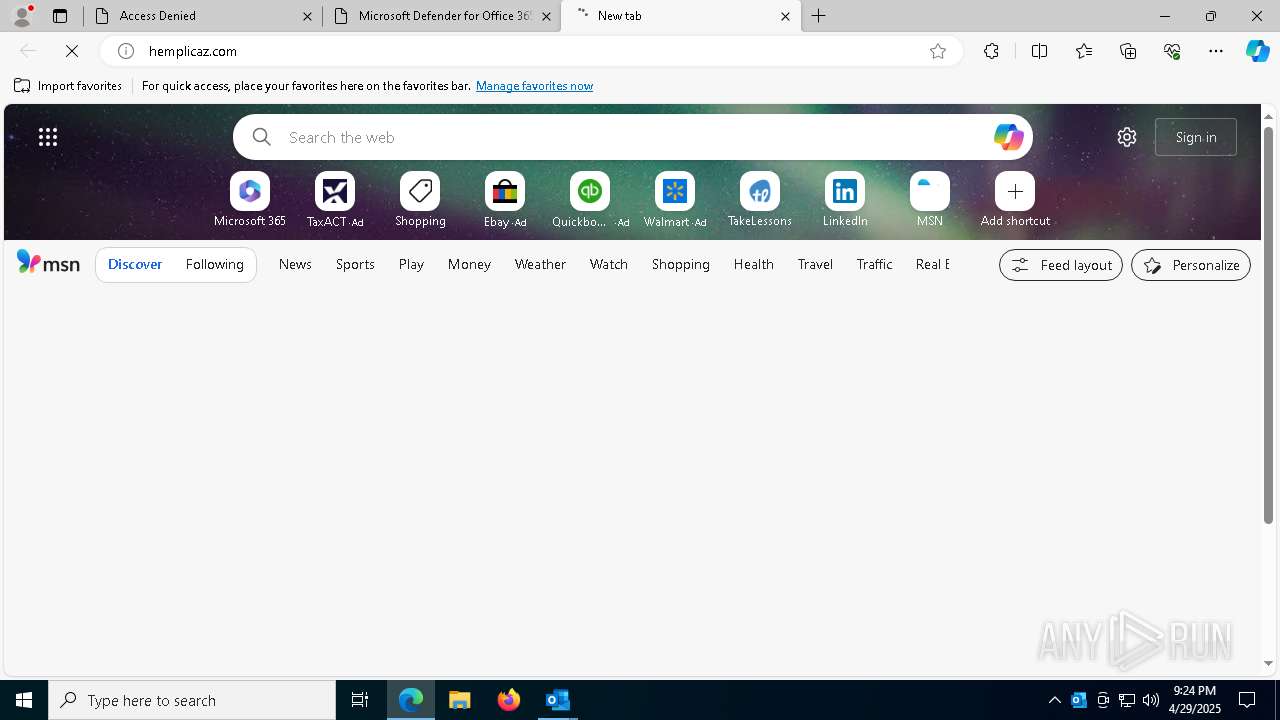Click the Sign in button
Screen dimensions: 1280x720
pos(1196,137)
